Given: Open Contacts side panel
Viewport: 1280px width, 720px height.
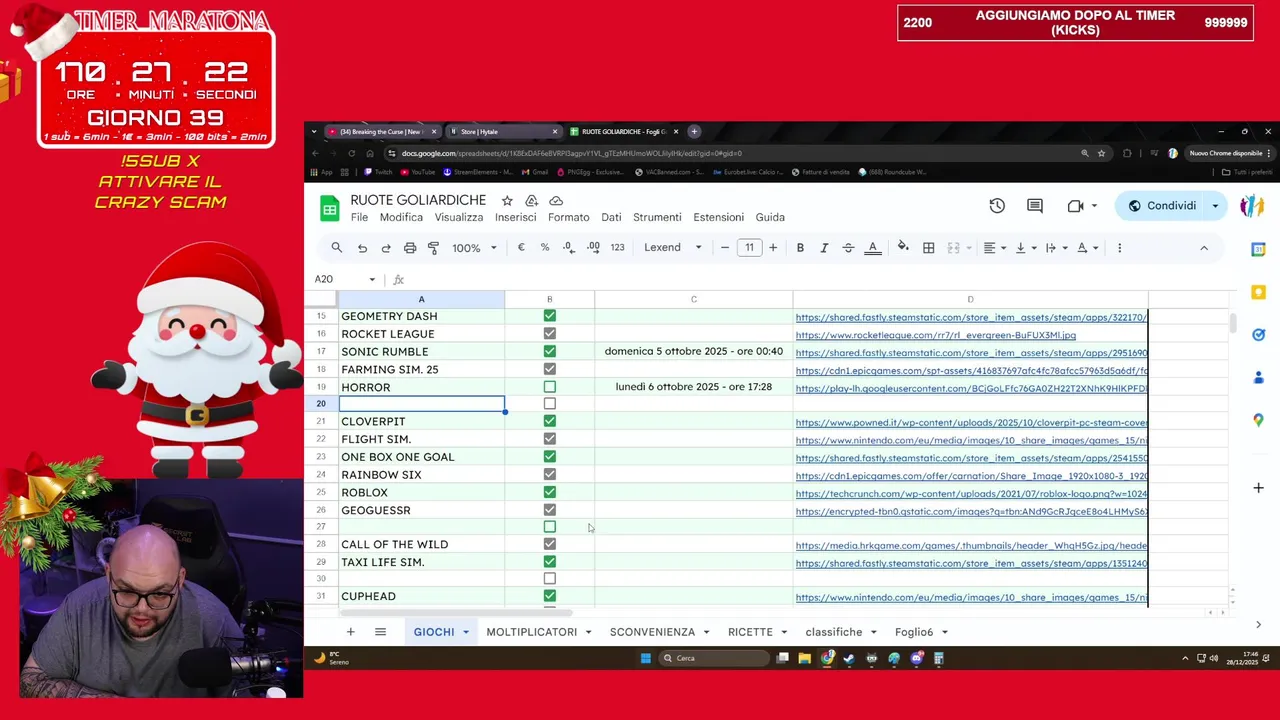Looking at the screenshot, I should point(1258,377).
